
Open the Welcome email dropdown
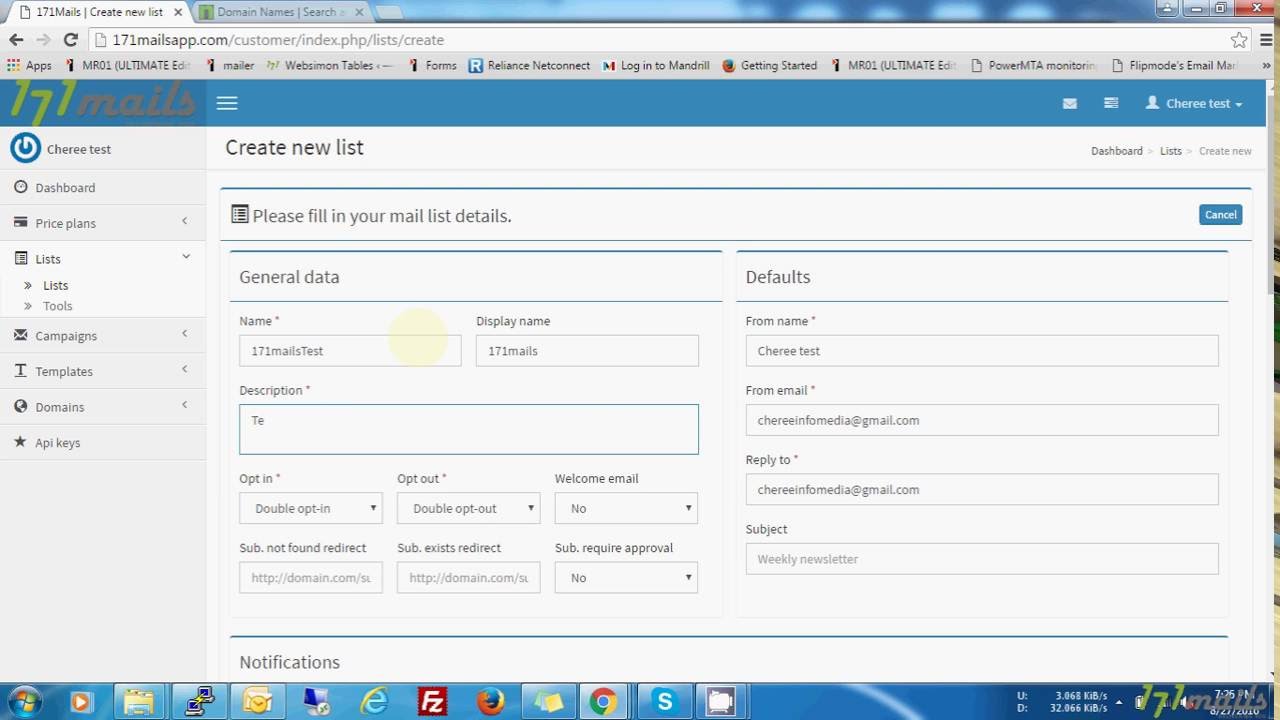click(626, 508)
